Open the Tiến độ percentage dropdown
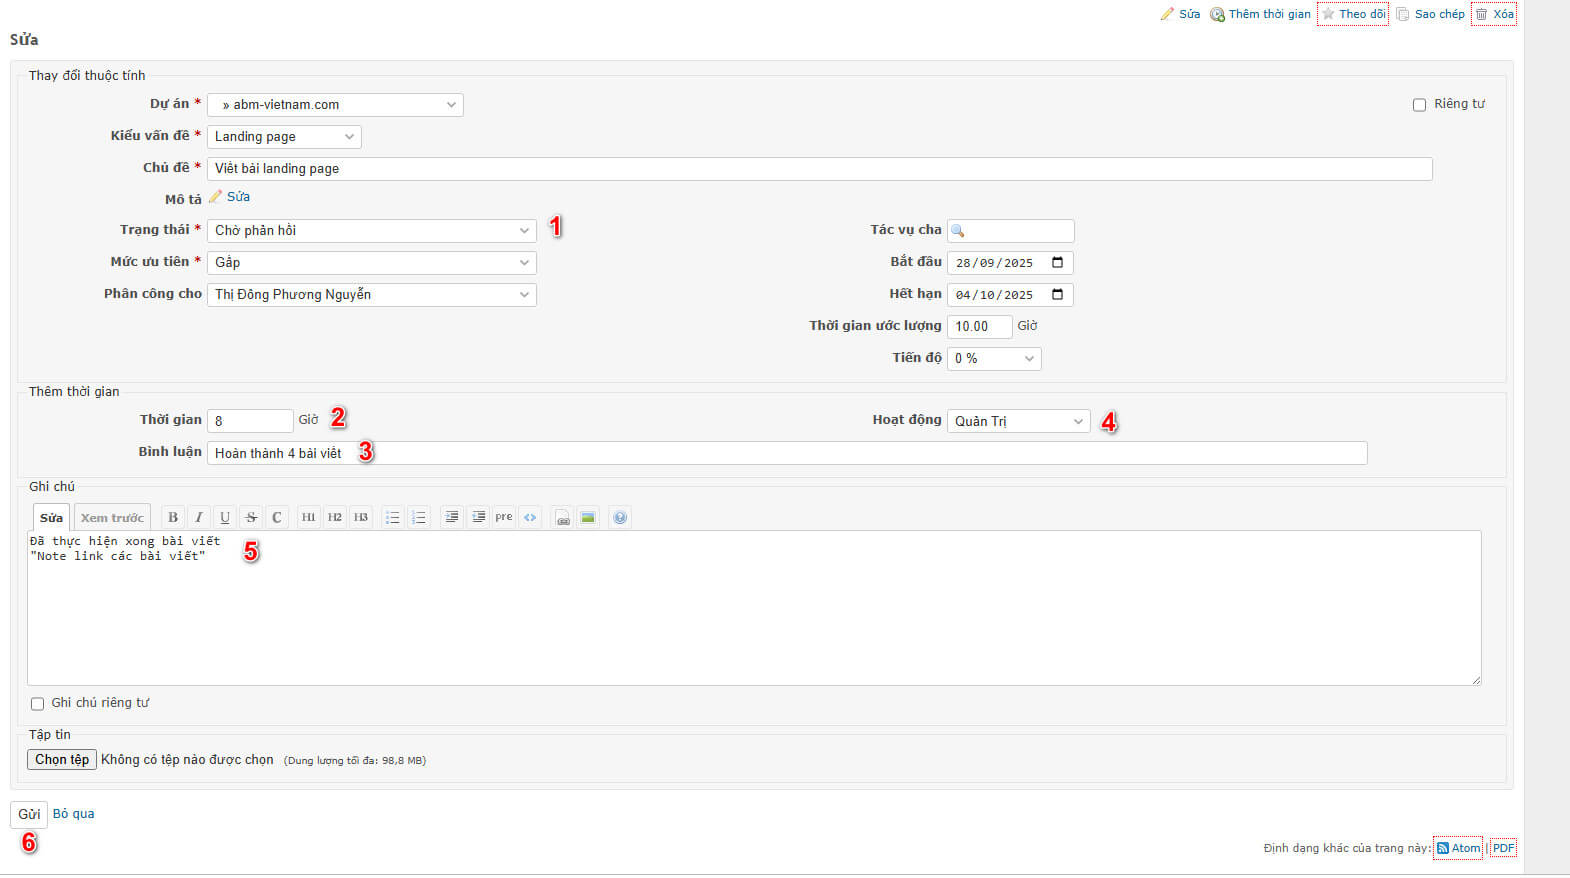 tap(993, 359)
